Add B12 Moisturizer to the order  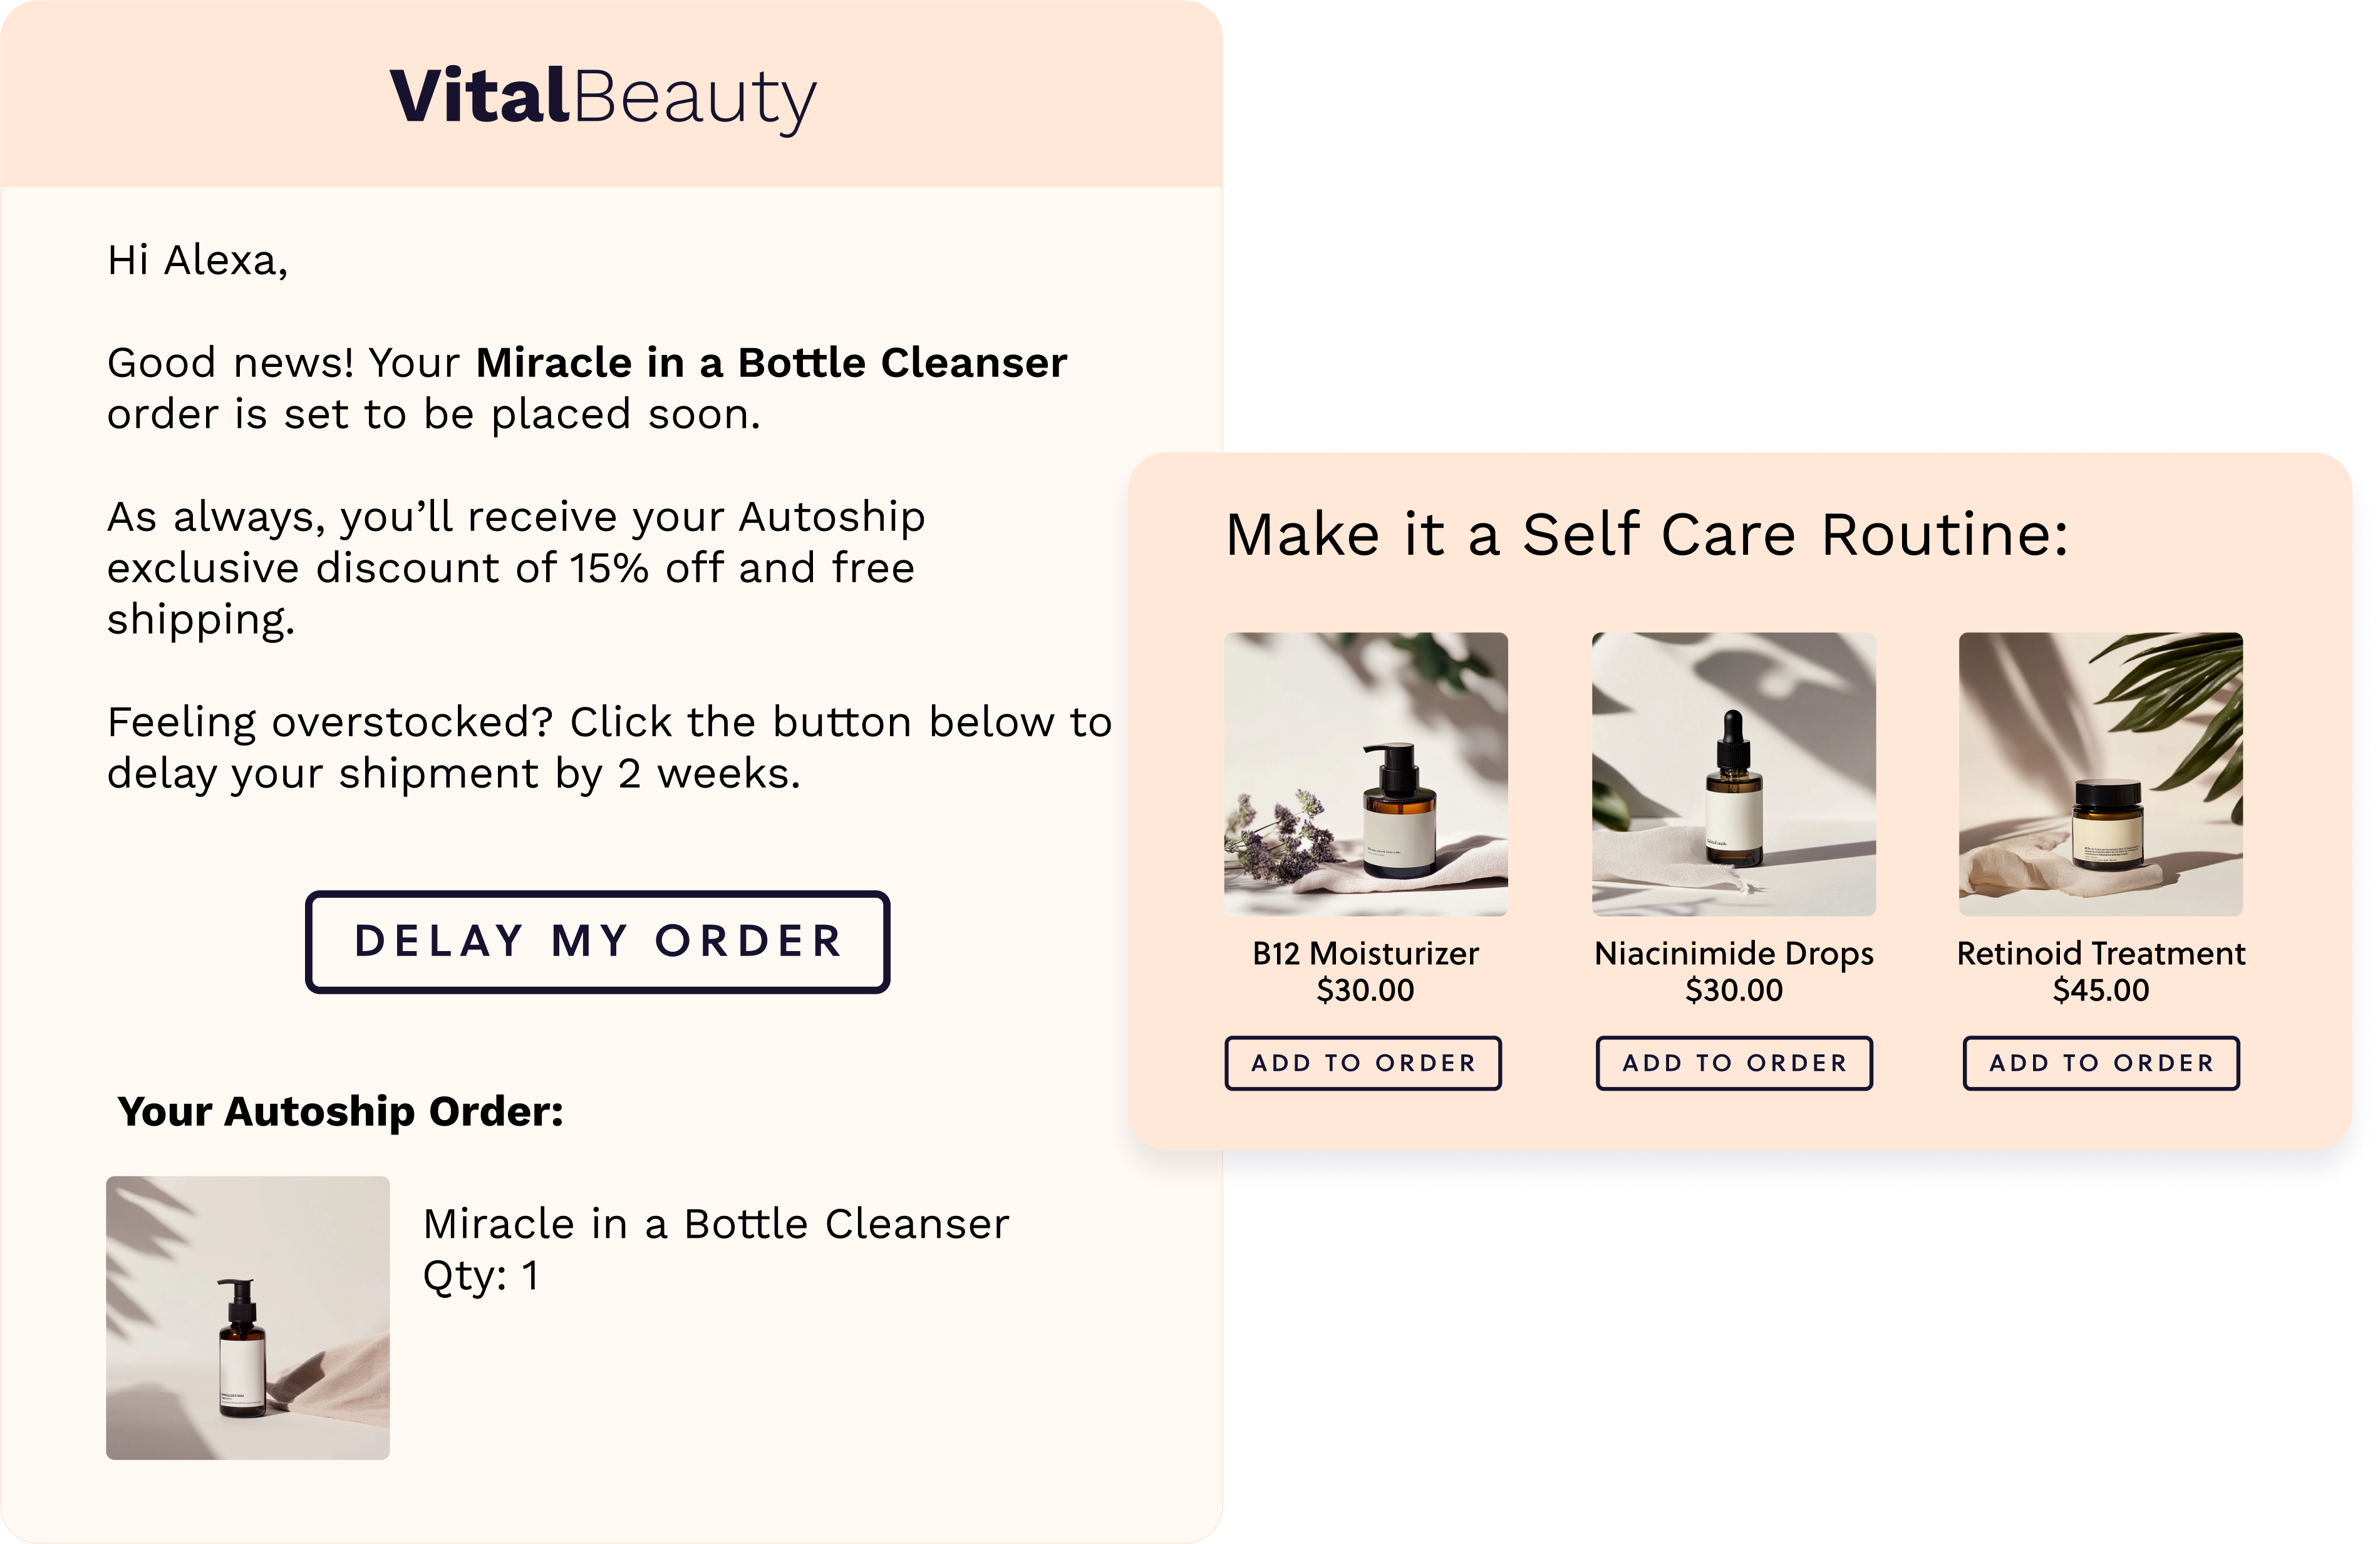point(1363,1063)
